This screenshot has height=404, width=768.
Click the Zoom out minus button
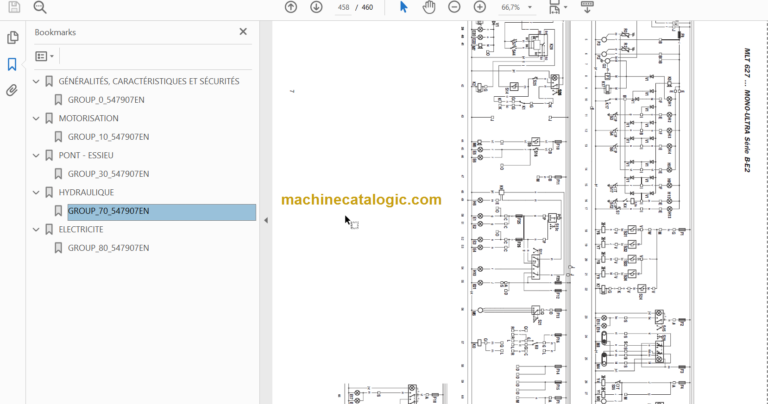click(455, 7)
